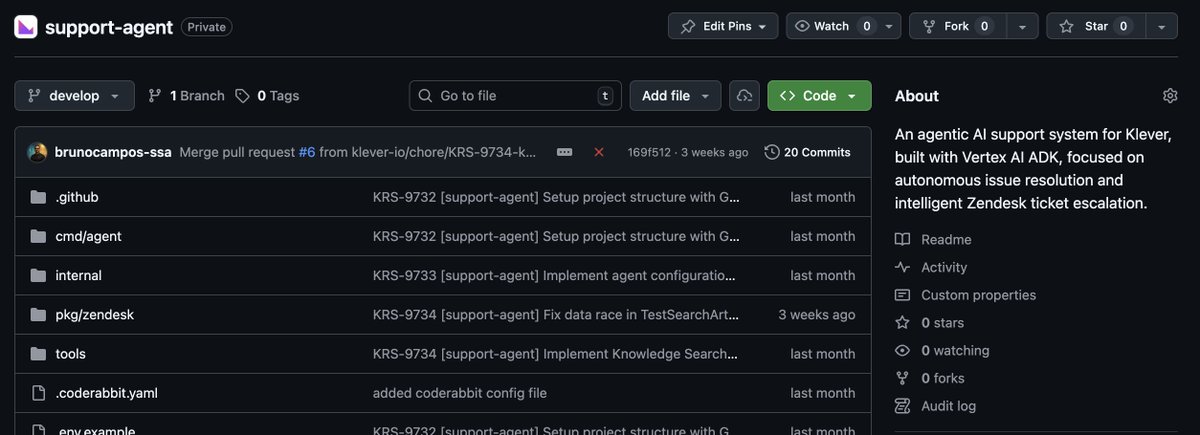The width and height of the screenshot is (1200, 435).
Task: Open the 0 watching link
Action: coord(955,350)
